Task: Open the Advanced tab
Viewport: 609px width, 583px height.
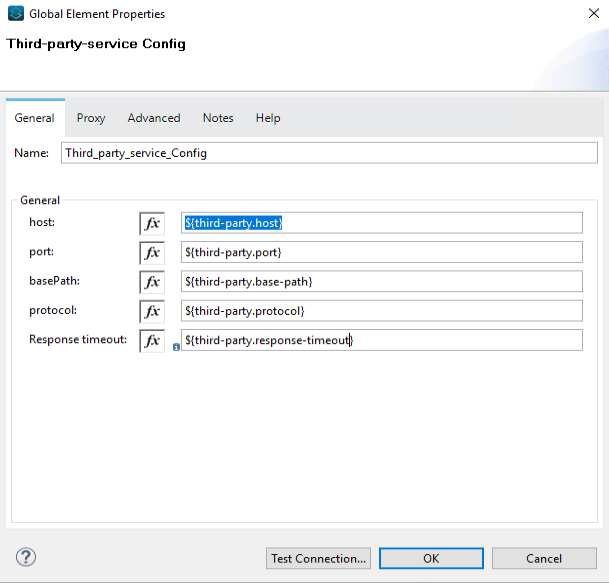Action: tap(154, 118)
